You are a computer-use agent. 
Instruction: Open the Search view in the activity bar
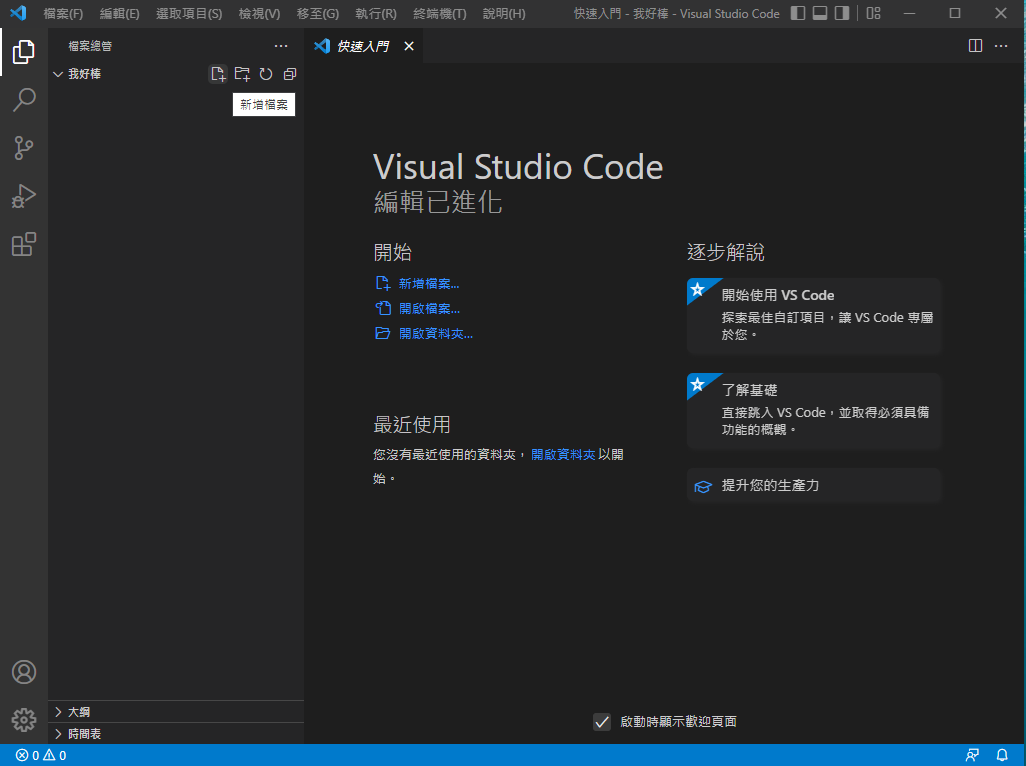[24, 99]
